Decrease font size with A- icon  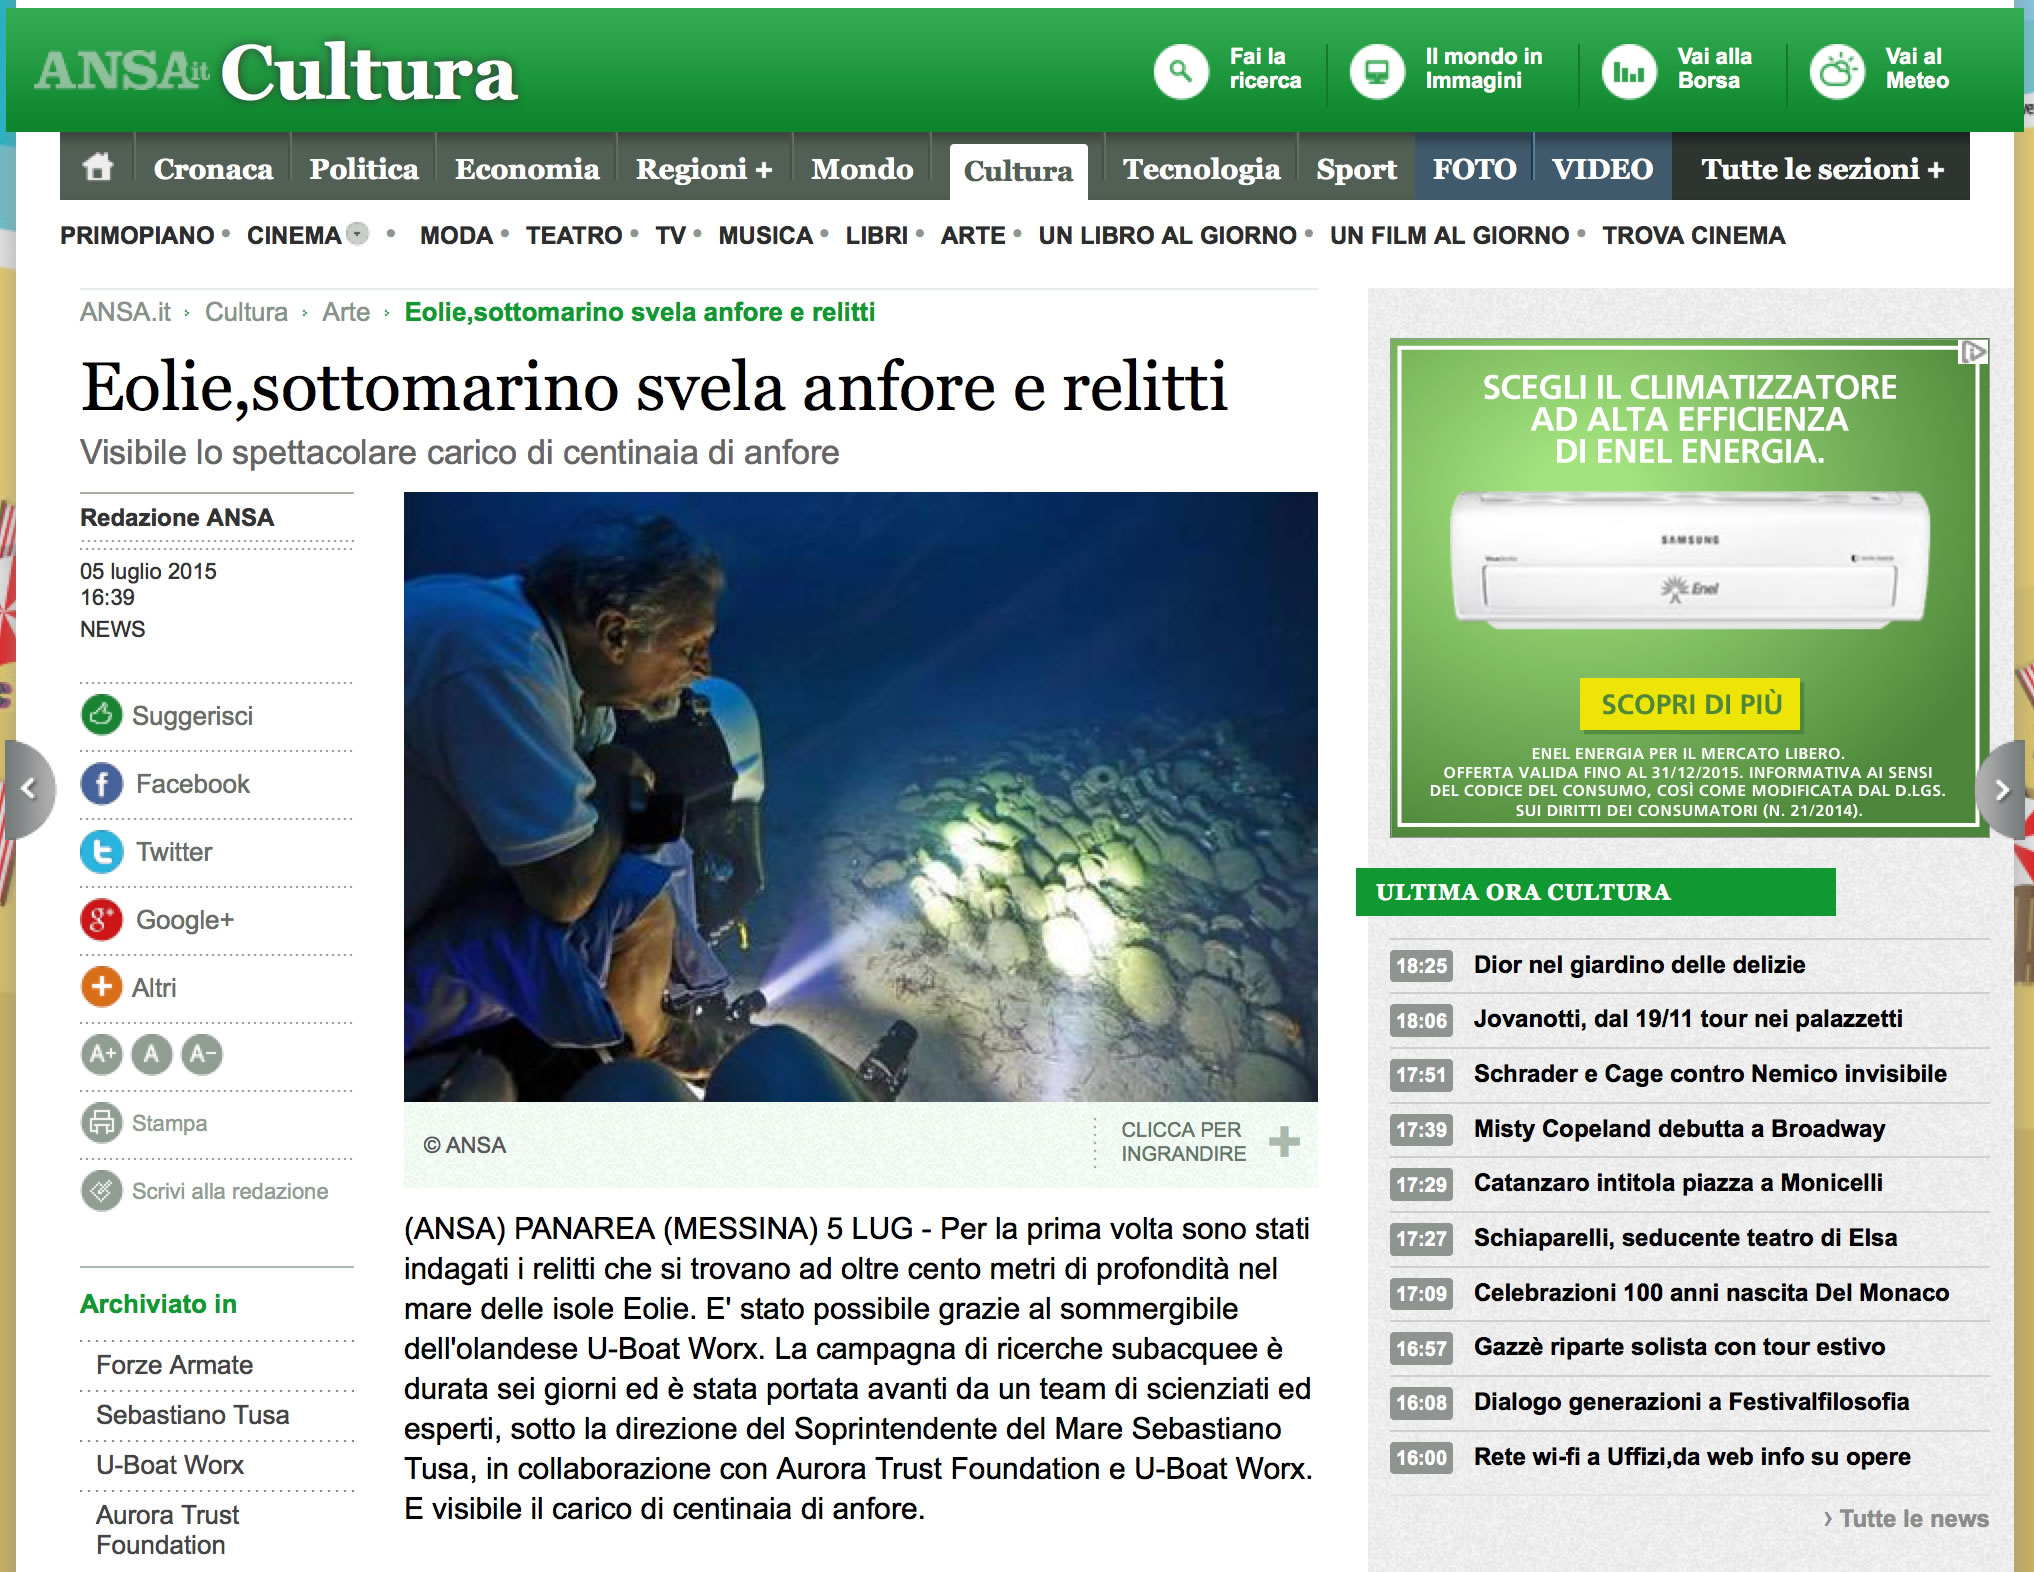(x=202, y=1054)
